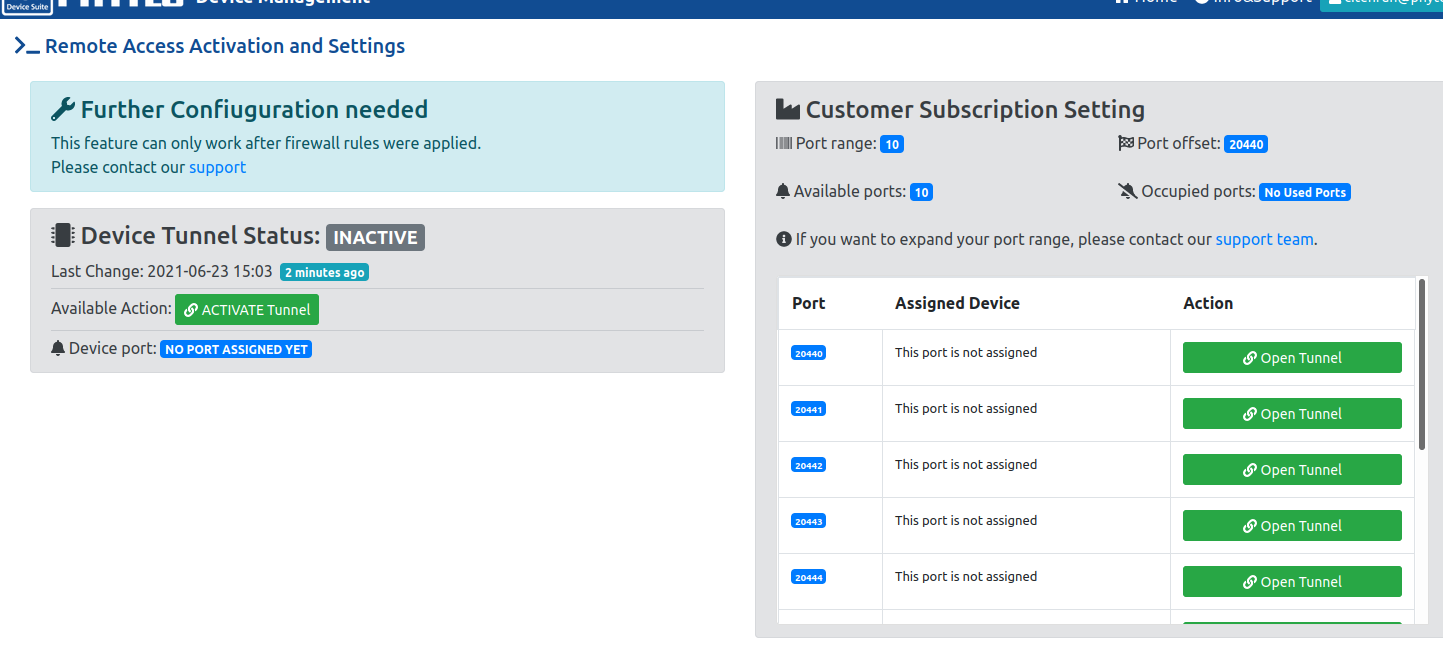1443x655 pixels.
Task: Click 'This port is not assigned' for port 20444
Action: [x=966, y=576]
